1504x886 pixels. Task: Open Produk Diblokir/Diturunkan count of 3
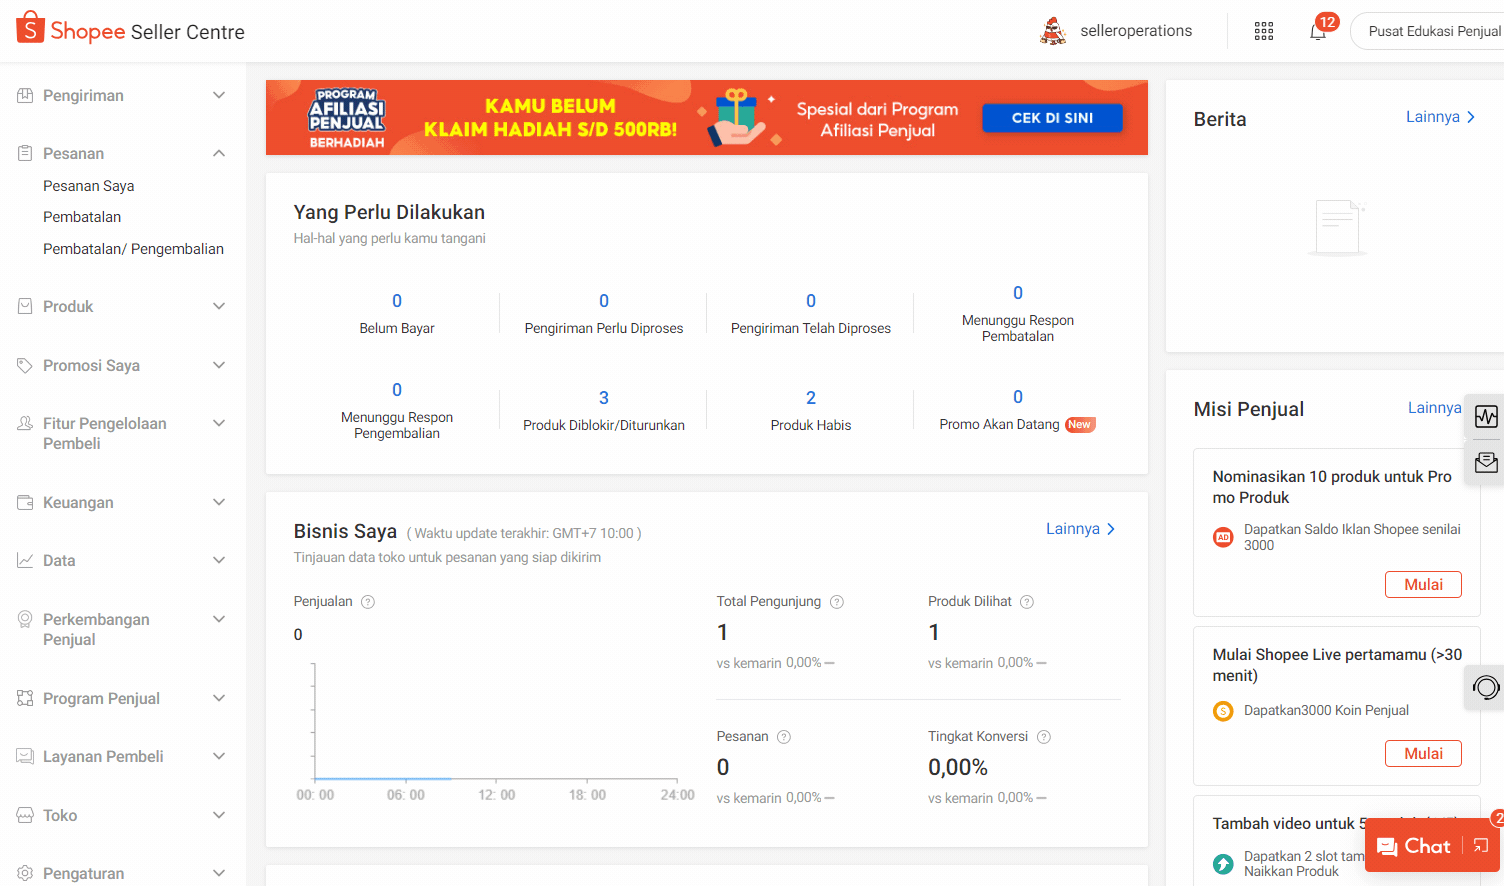tap(604, 398)
